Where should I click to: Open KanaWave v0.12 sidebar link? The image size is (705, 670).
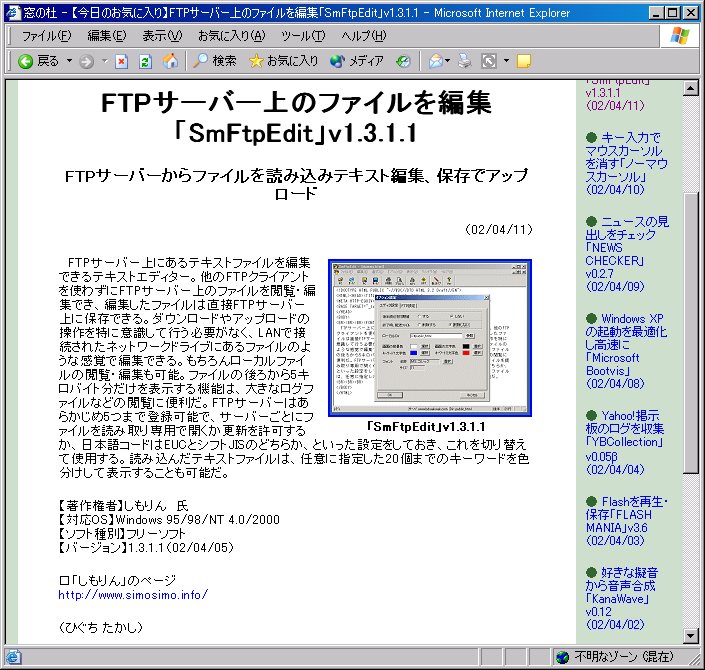621,599
